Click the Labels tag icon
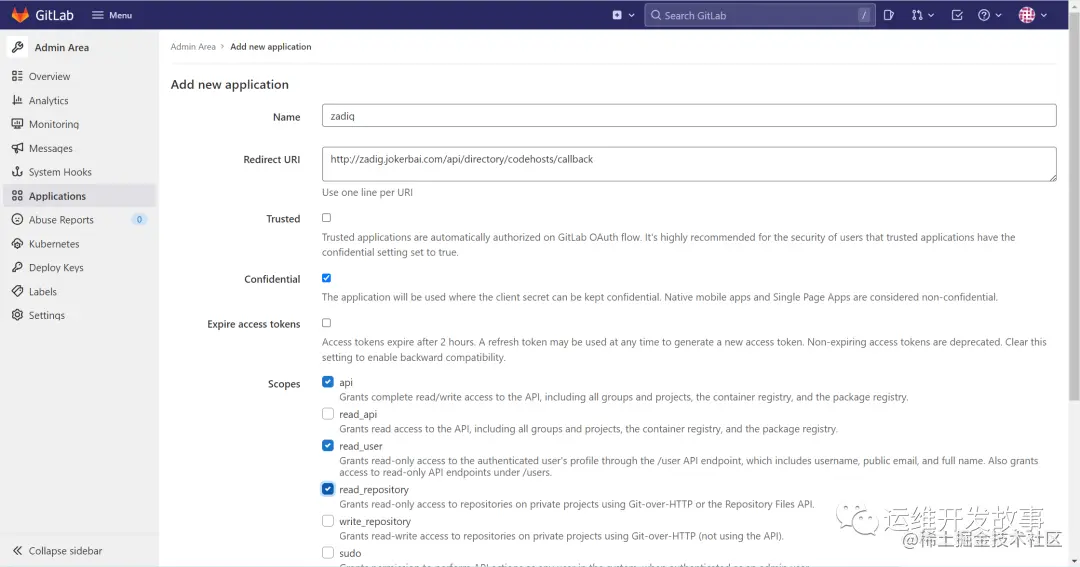This screenshot has height=567, width=1080. pos(17,291)
